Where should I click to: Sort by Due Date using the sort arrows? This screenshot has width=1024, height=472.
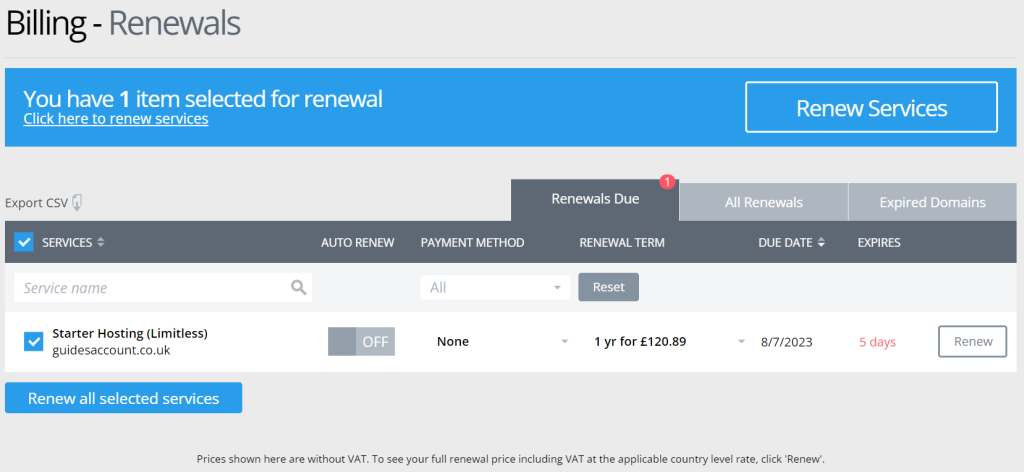coord(821,242)
